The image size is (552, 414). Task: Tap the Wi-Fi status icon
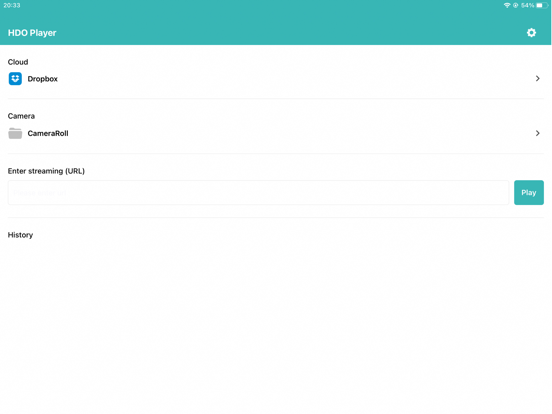point(507,5)
